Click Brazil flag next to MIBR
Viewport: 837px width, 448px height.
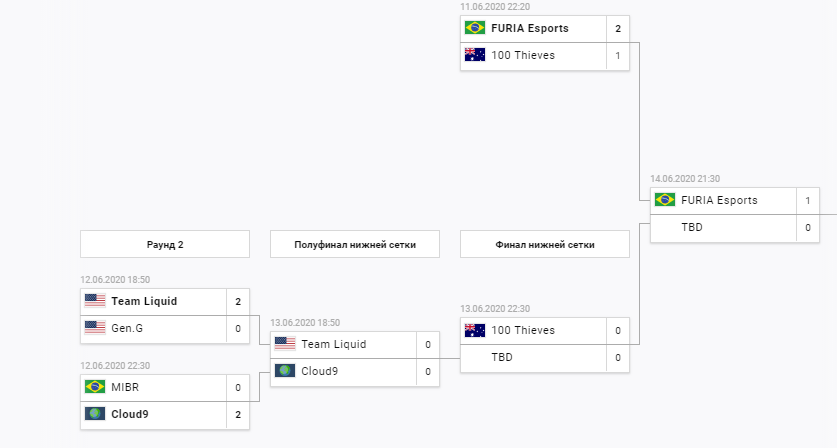click(95, 387)
